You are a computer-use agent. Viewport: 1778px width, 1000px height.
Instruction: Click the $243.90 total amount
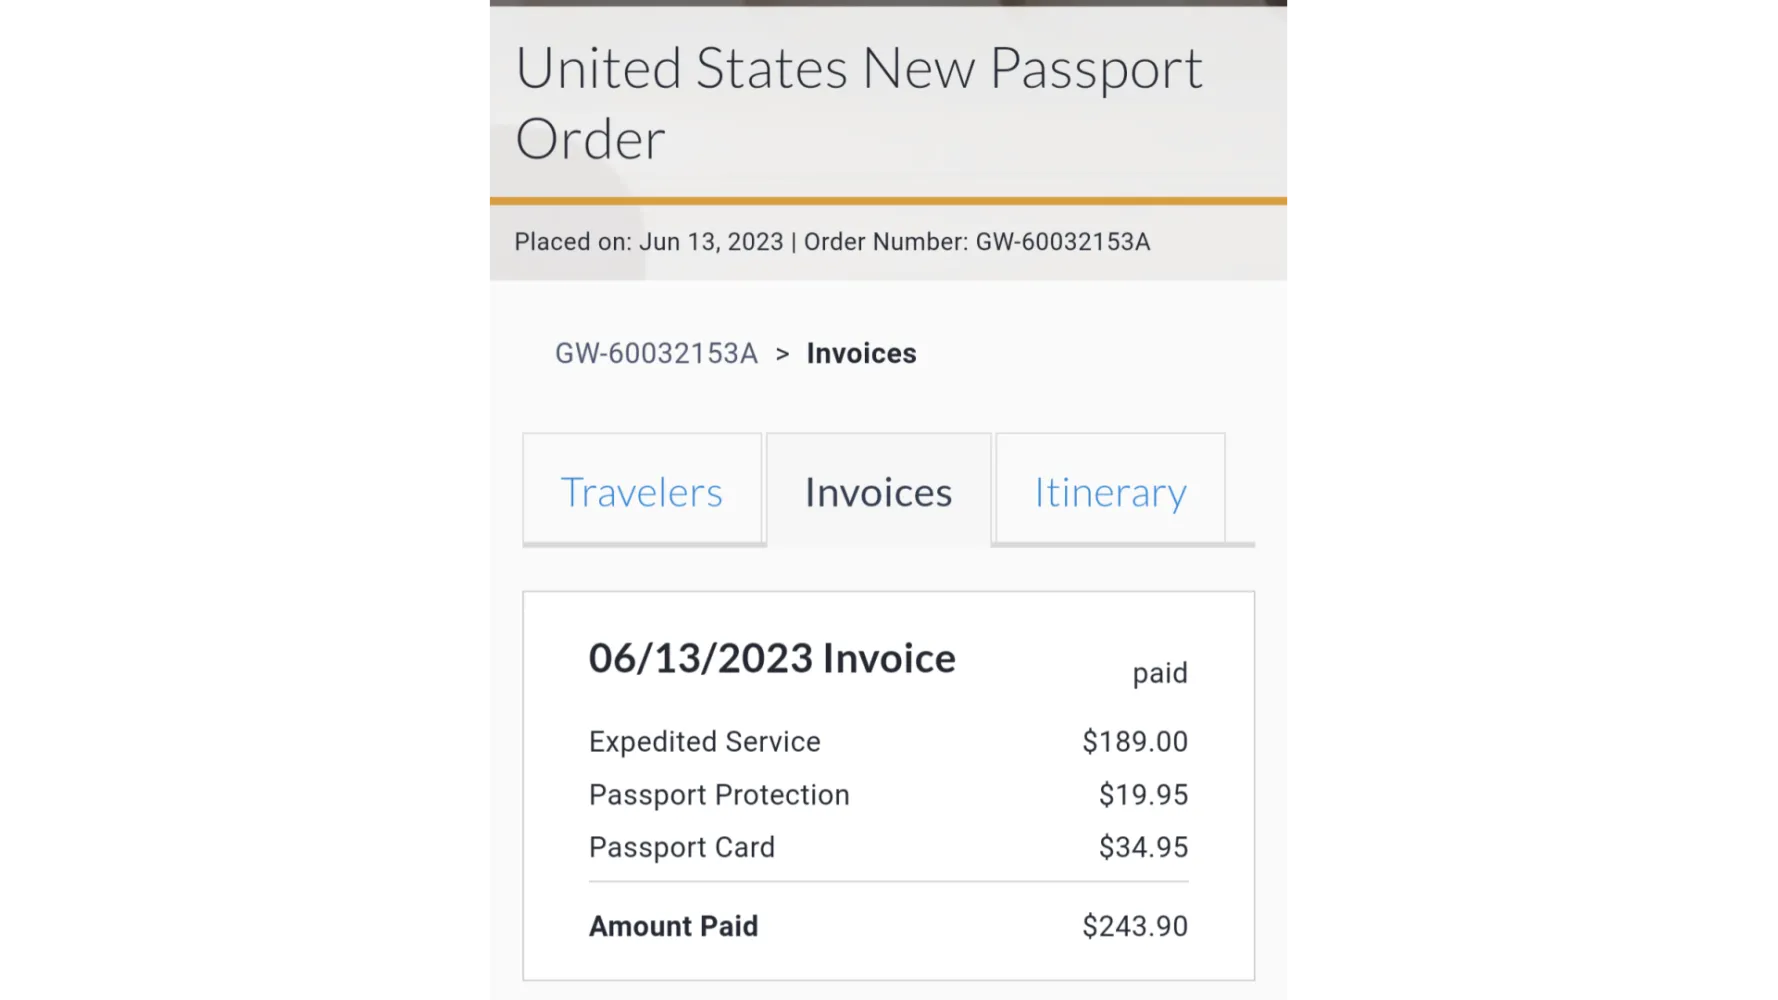pyautogui.click(x=1135, y=926)
